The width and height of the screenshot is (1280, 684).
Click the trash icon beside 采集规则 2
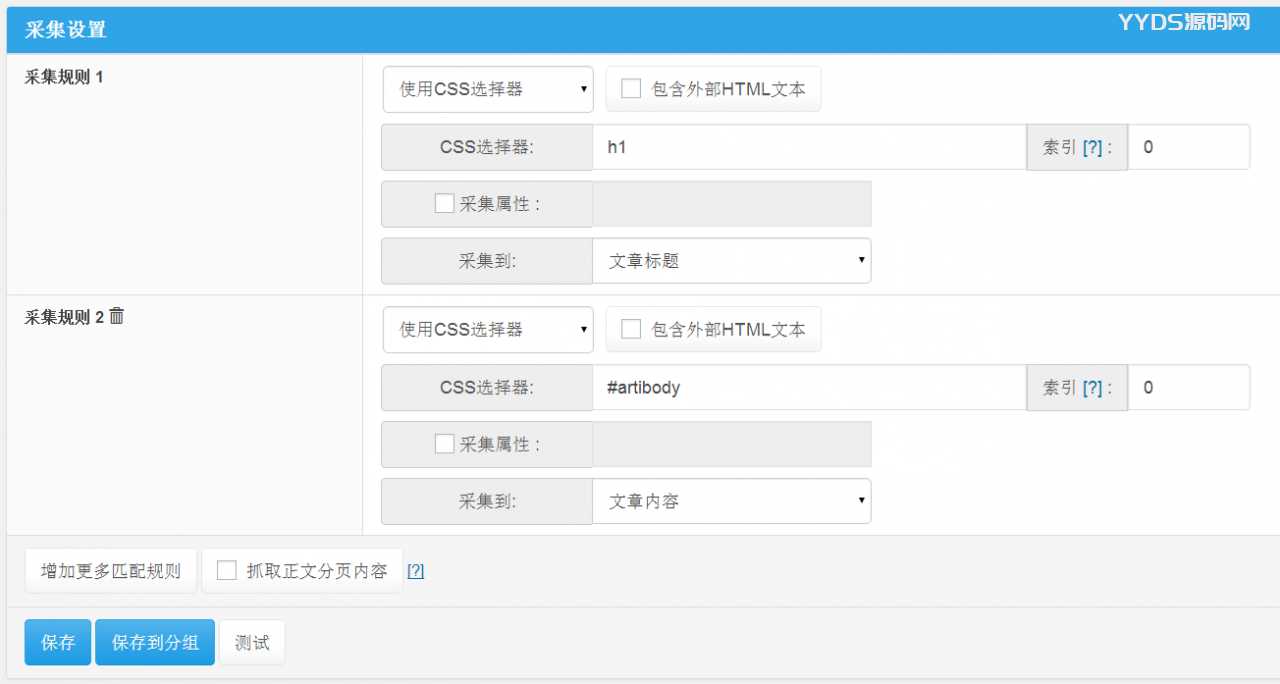(117, 316)
